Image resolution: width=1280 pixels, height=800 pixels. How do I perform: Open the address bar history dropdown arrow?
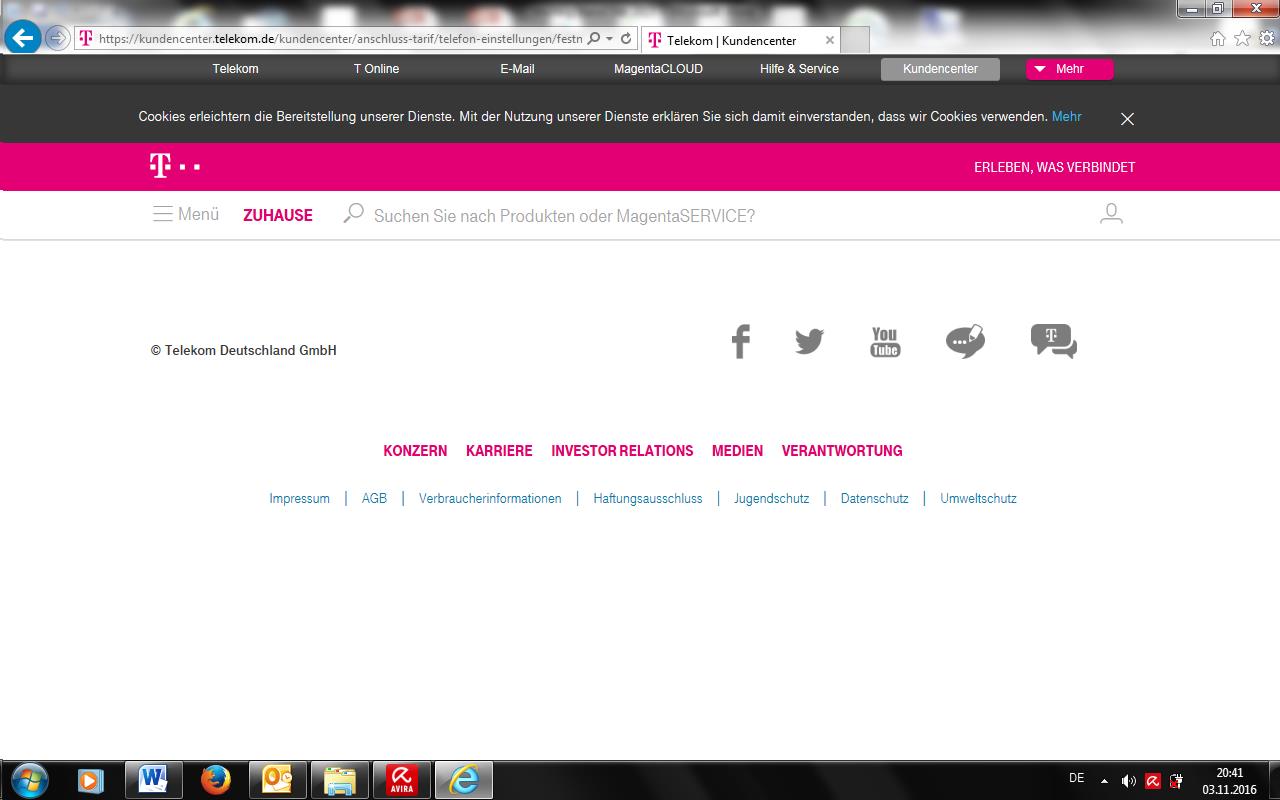609,38
